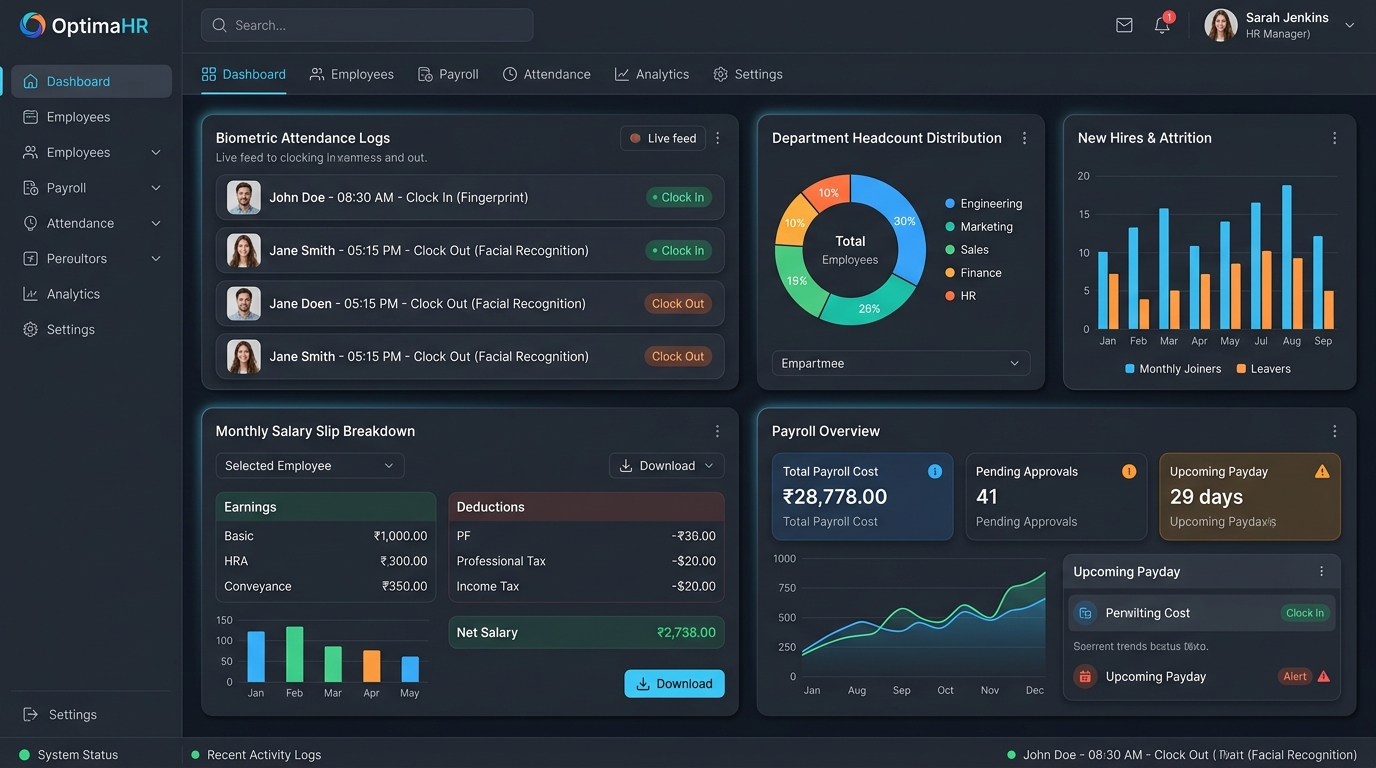1376x768 pixels.
Task: Expand the Peroultors sidebar chevron
Action: pyautogui.click(x=156, y=259)
